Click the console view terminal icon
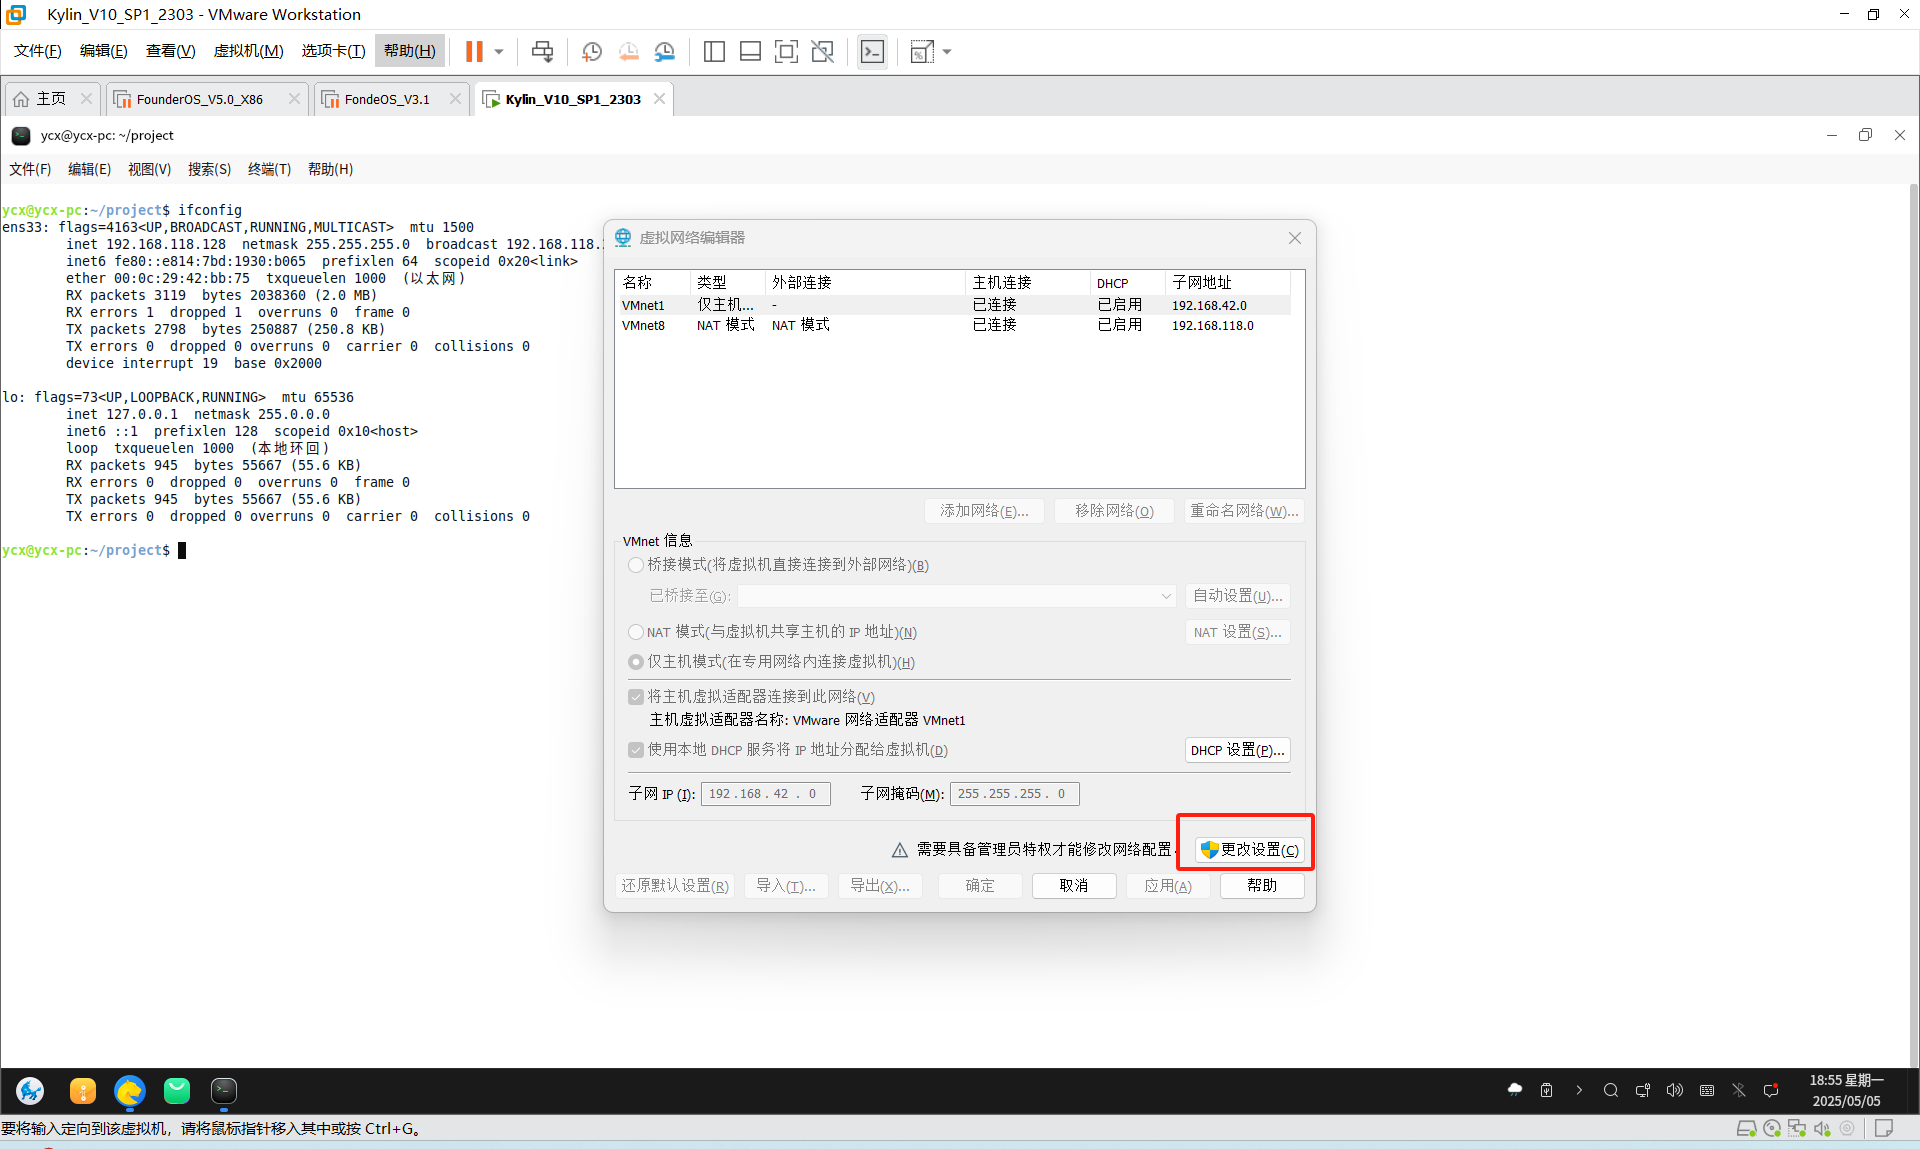 click(x=872, y=51)
